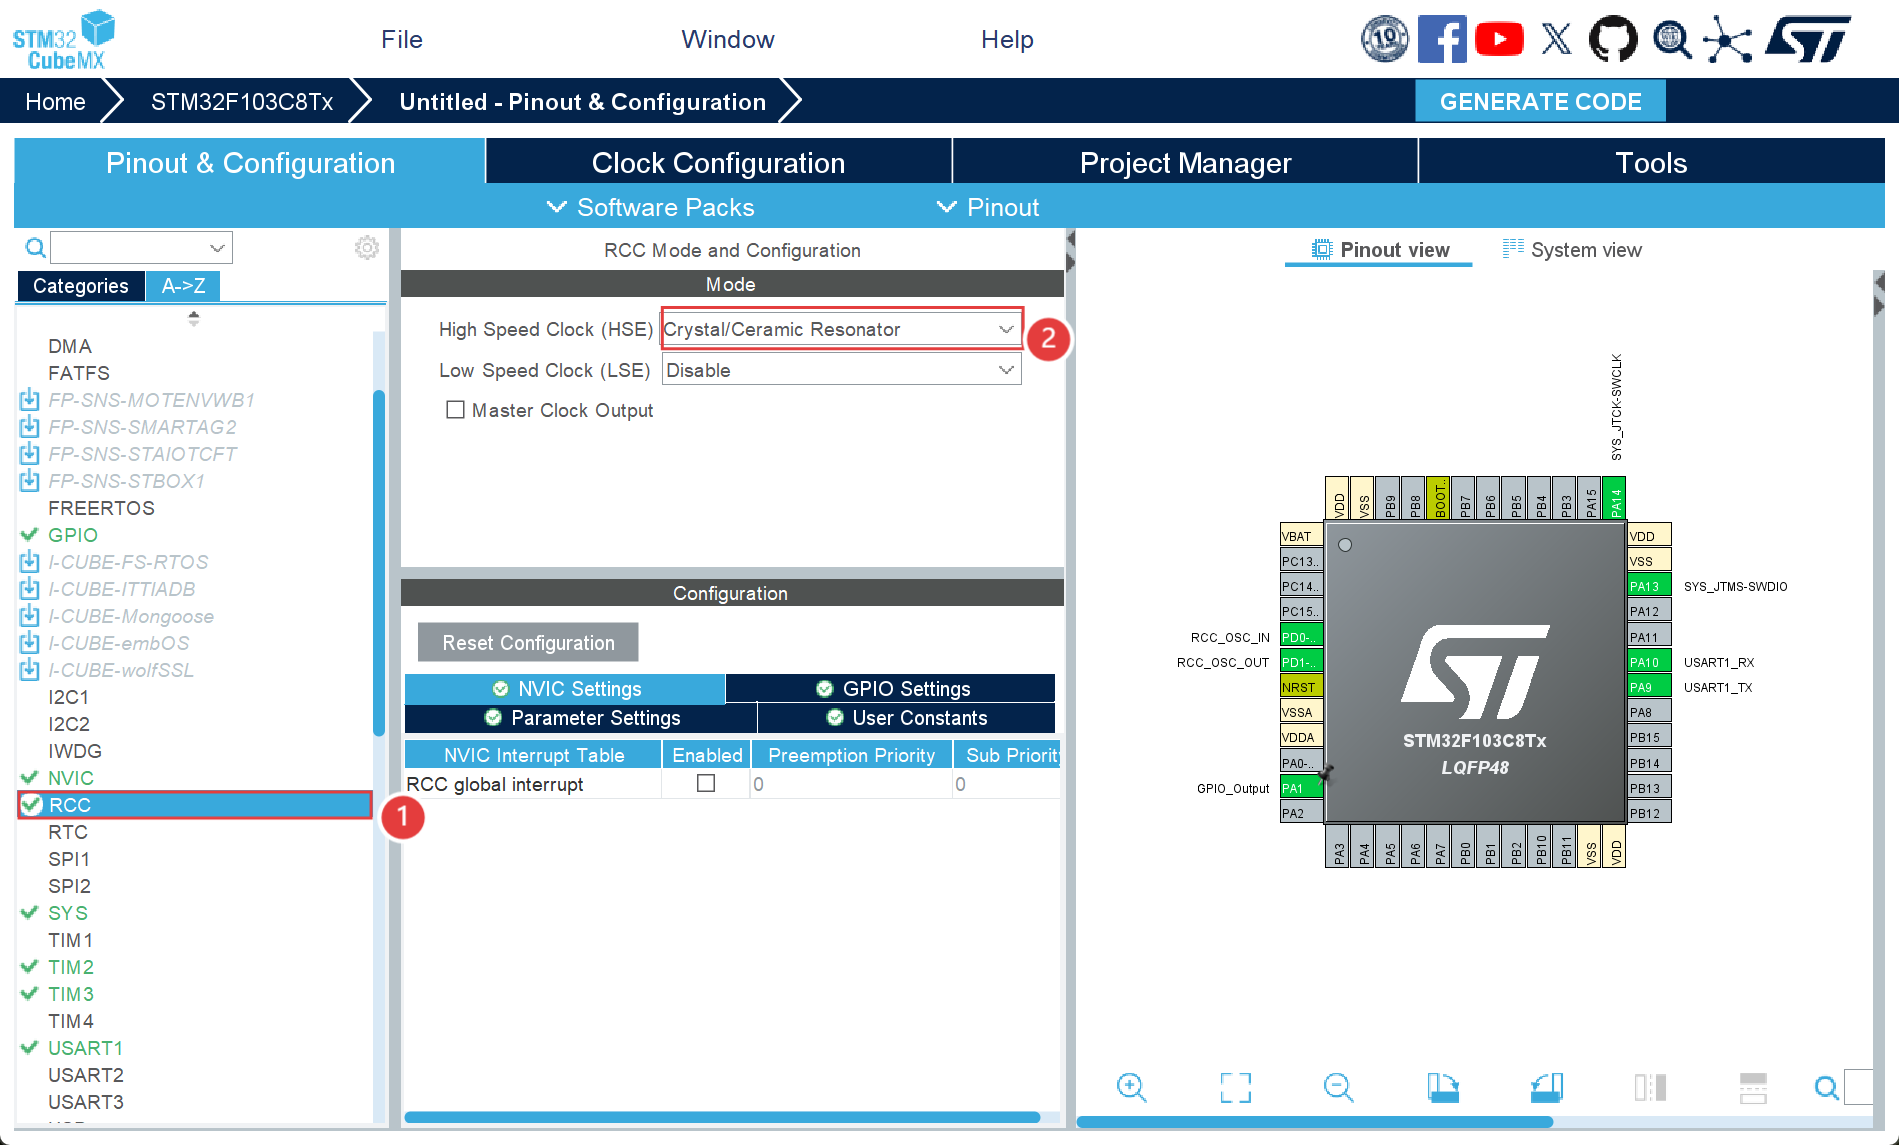Image resolution: width=1899 pixels, height=1145 pixels.
Task: Go to Home in the breadcrumb
Action: (x=55, y=102)
